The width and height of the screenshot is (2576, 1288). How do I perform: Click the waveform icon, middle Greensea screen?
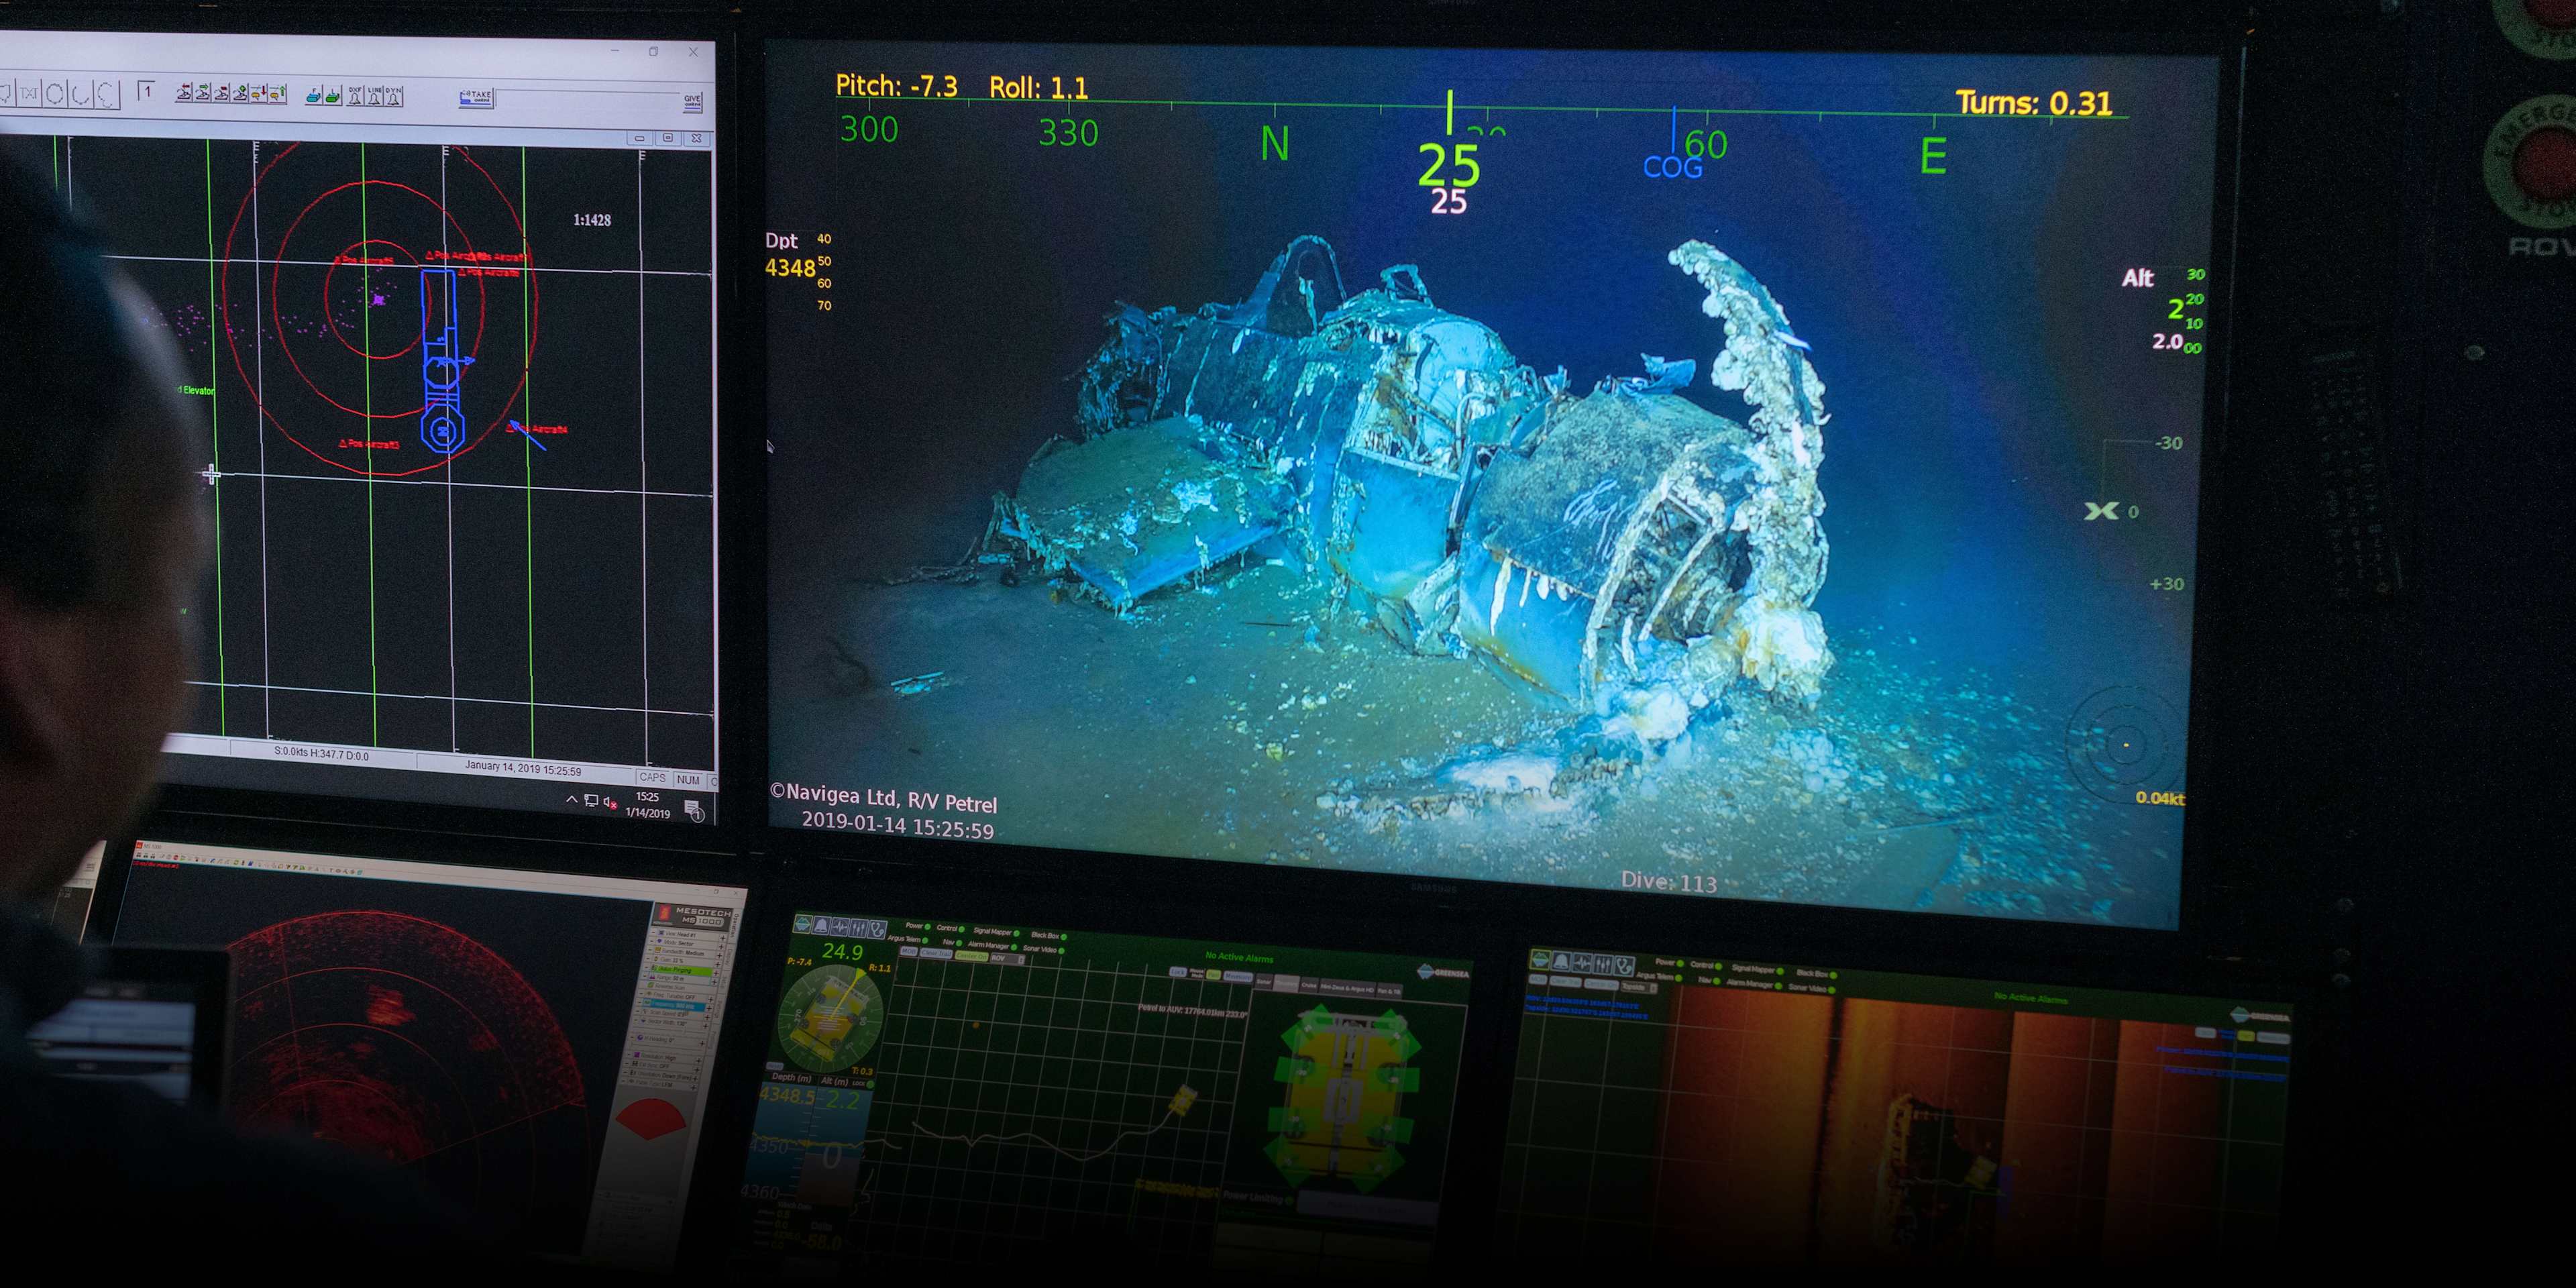[x=840, y=927]
